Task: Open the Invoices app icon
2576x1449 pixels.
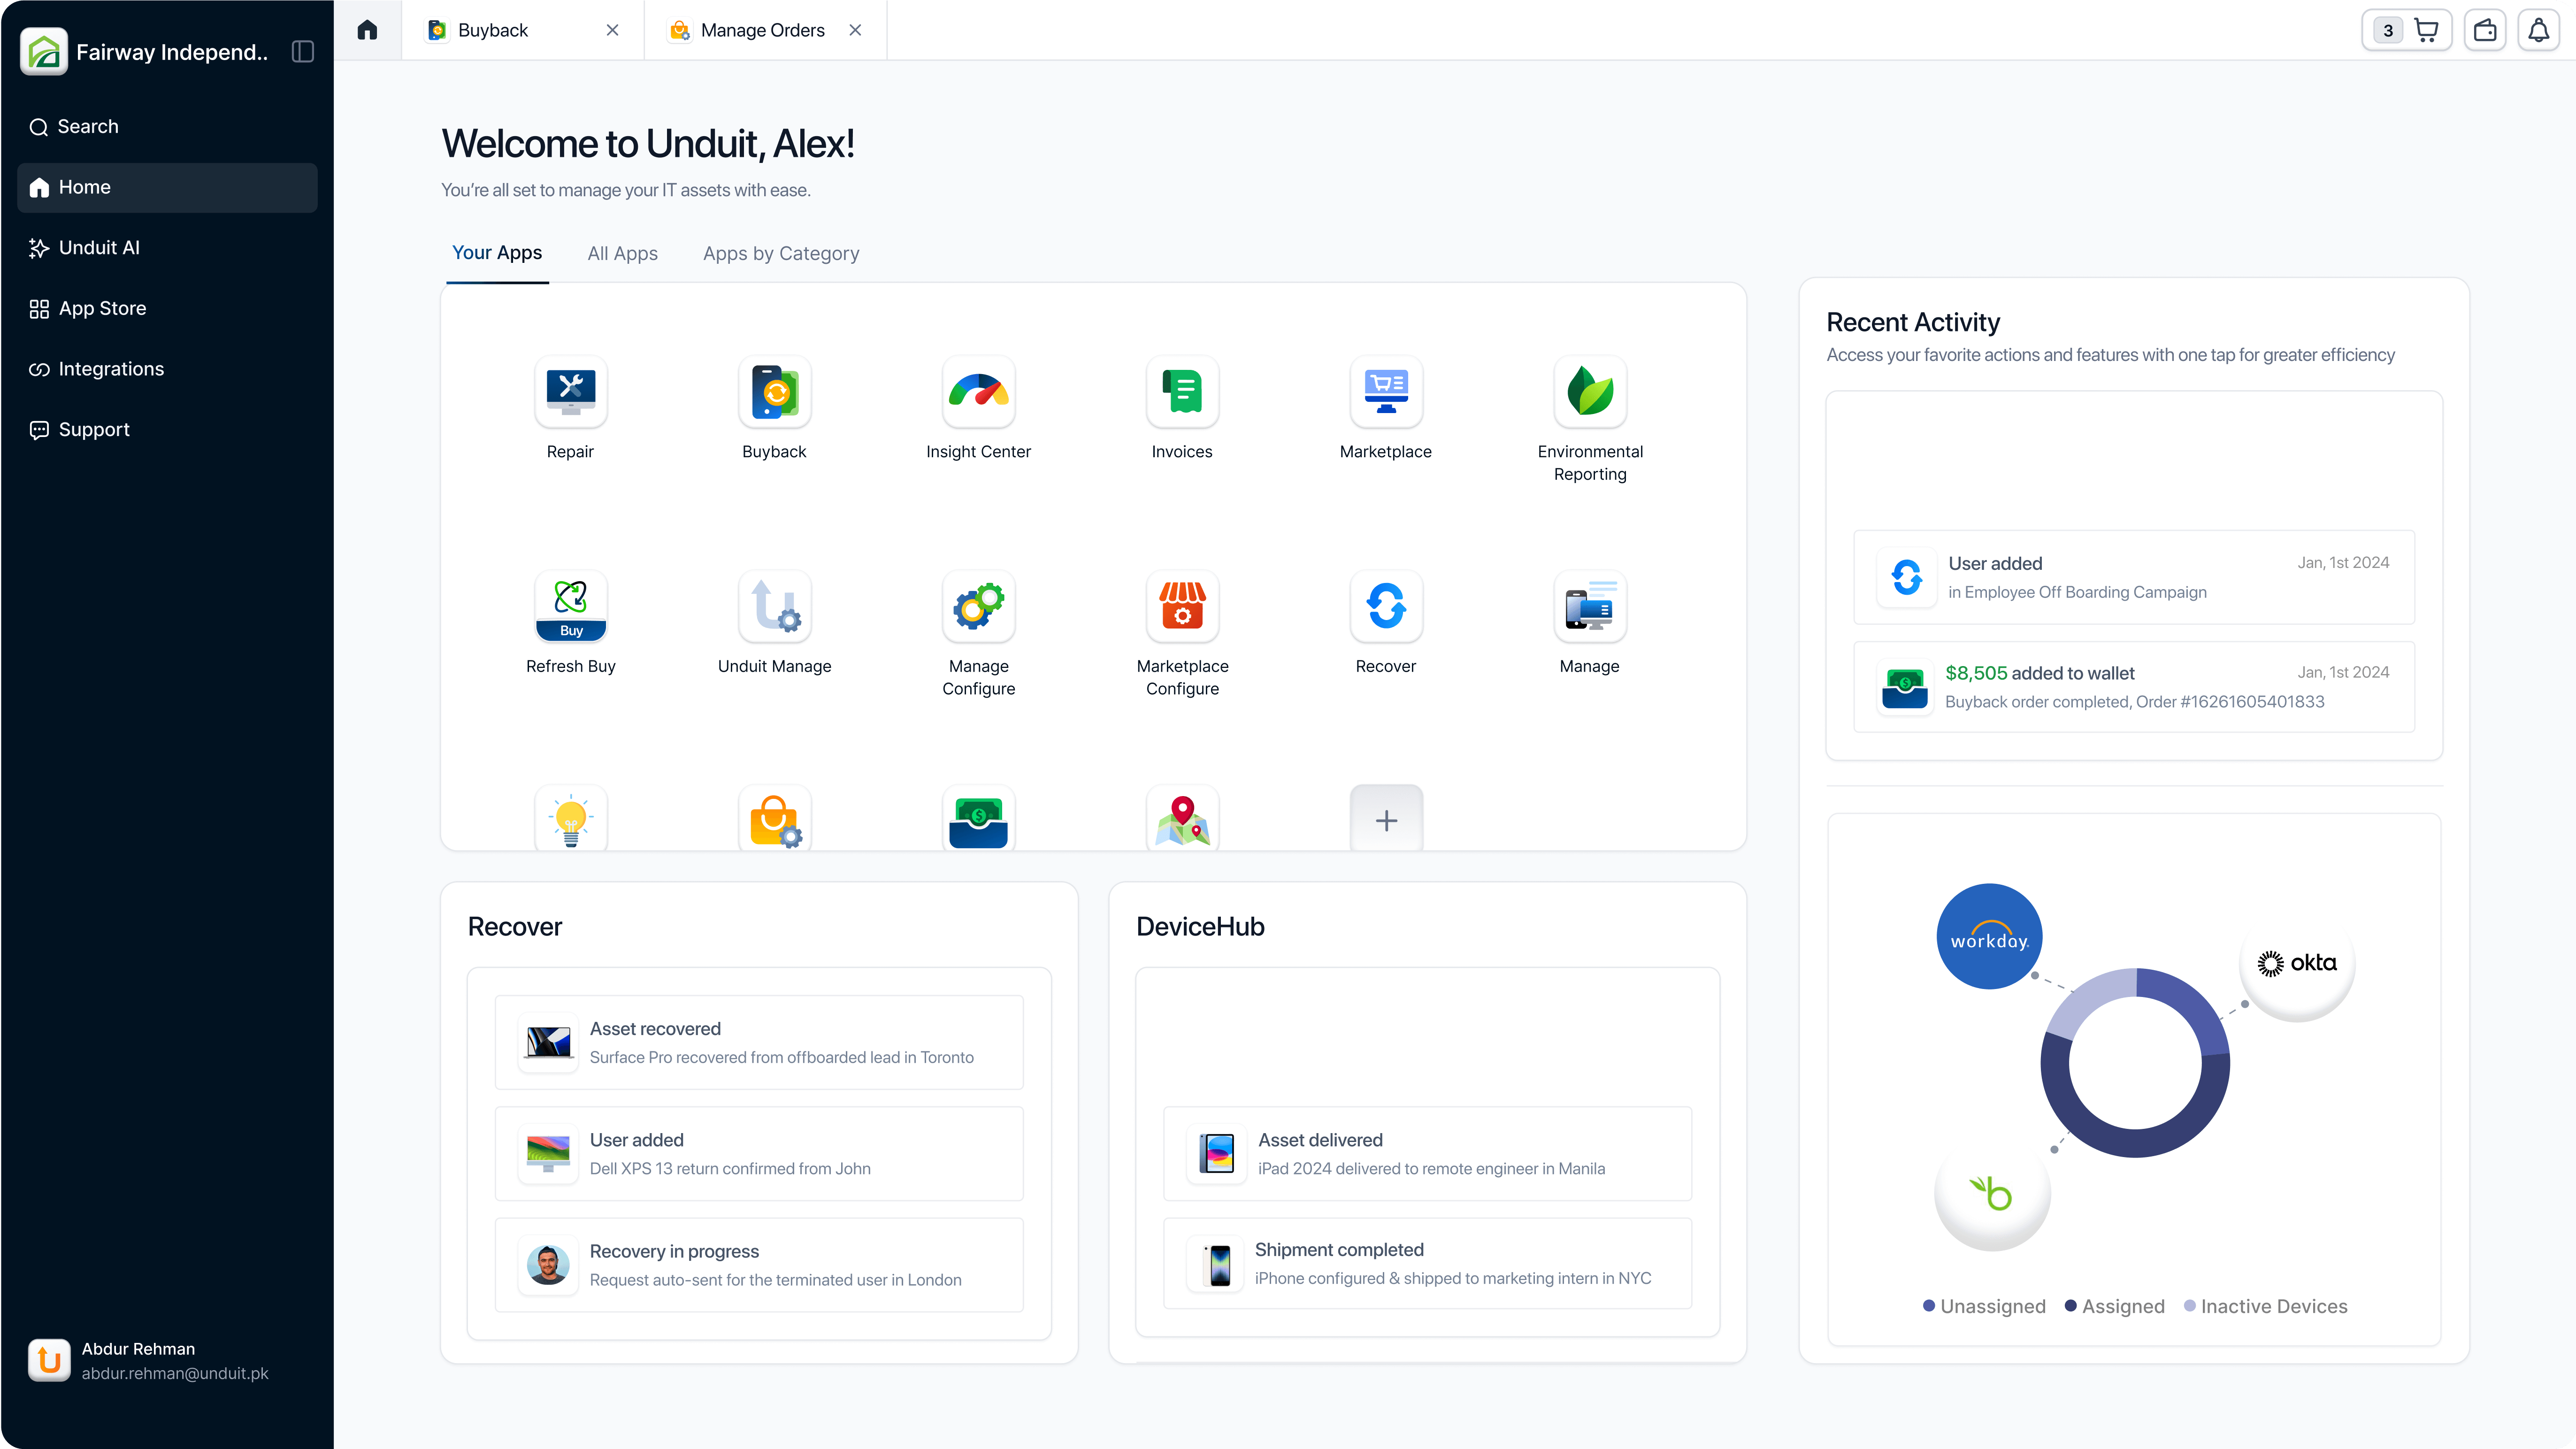Action: click(1182, 392)
